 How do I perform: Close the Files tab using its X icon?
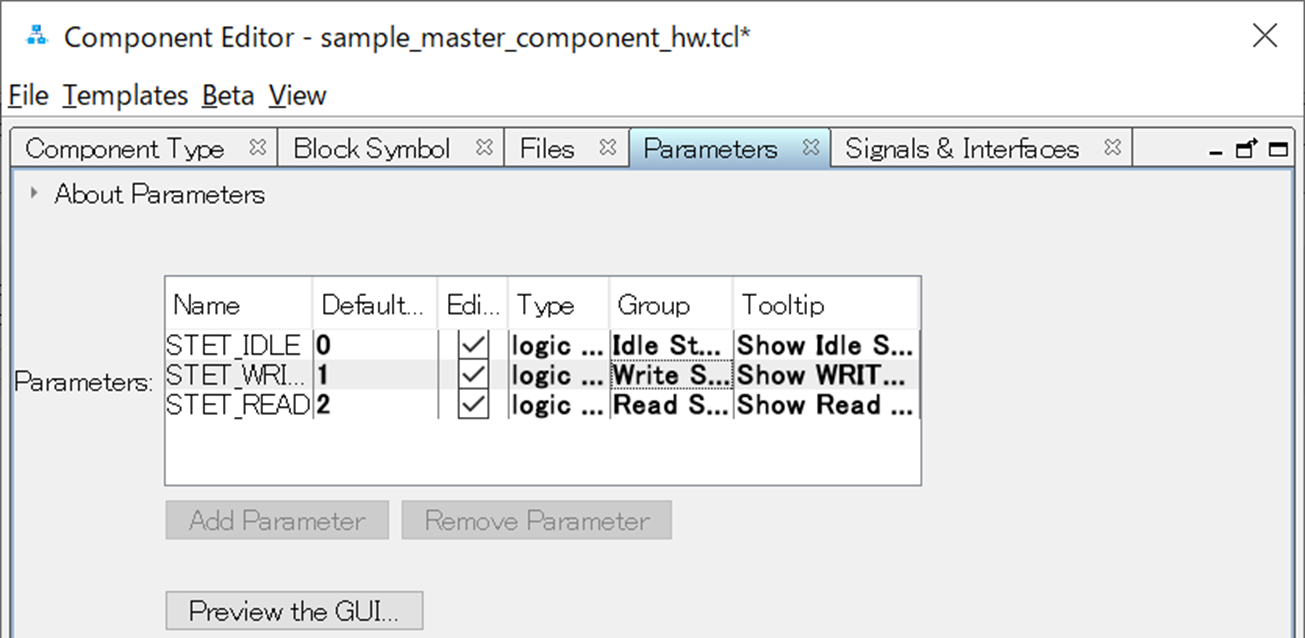(x=608, y=148)
